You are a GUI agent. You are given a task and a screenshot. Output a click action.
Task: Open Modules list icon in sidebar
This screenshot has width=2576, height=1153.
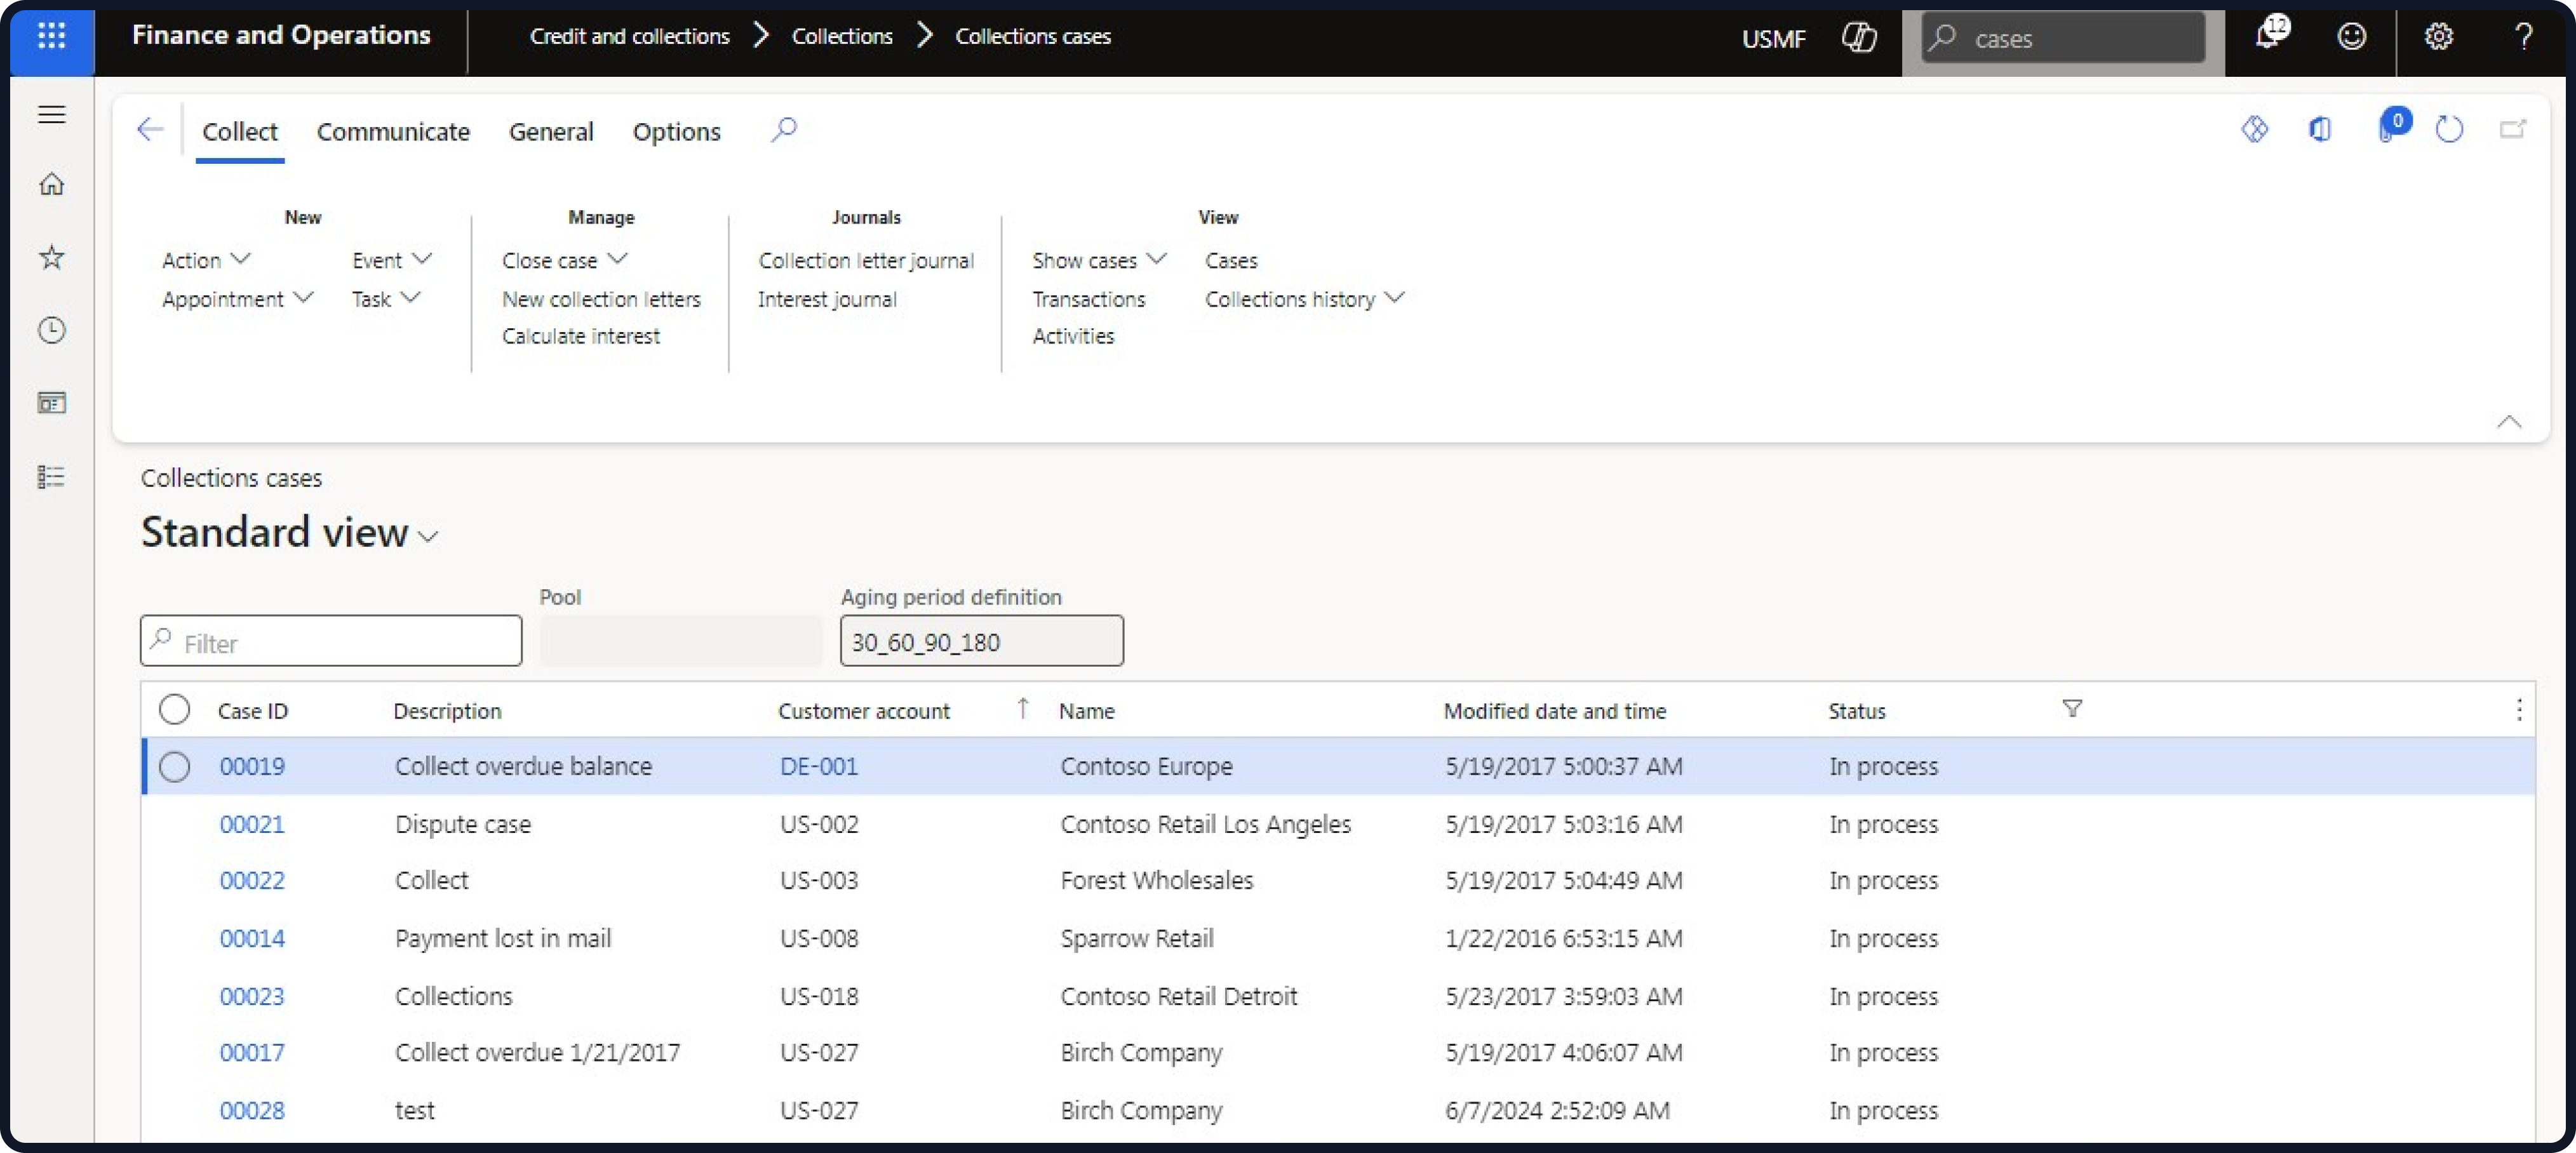coord(51,476)
